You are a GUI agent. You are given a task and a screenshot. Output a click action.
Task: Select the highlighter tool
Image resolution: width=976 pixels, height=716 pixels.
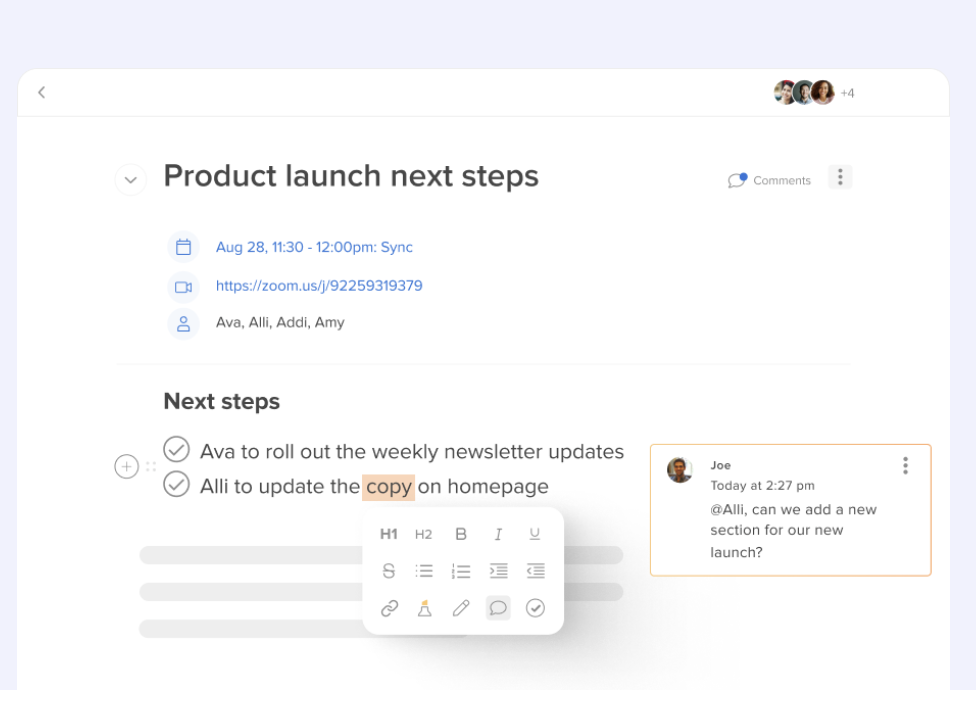[x=424, y=607]
